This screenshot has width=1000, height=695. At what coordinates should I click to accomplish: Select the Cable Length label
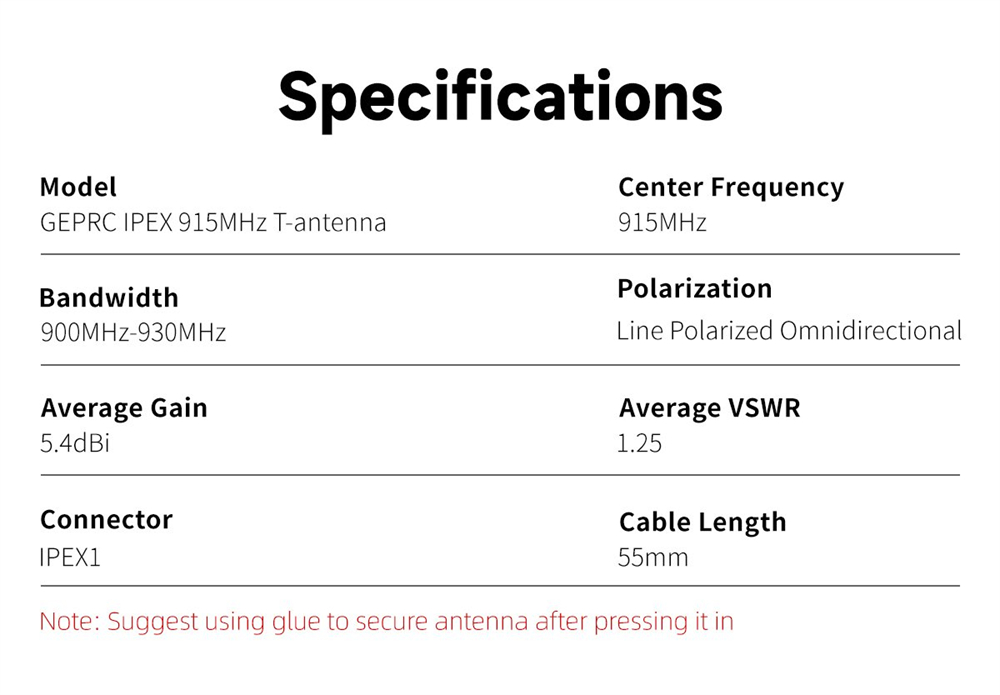pyautogui.click(x=702, y=522)
